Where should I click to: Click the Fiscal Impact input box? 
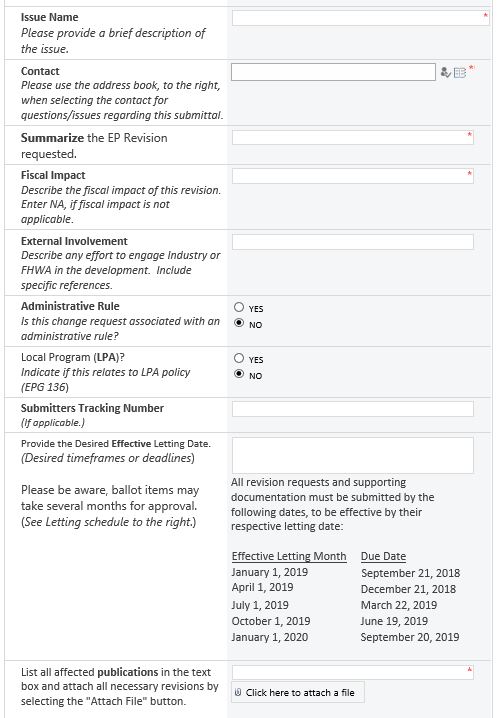(353, 176)
